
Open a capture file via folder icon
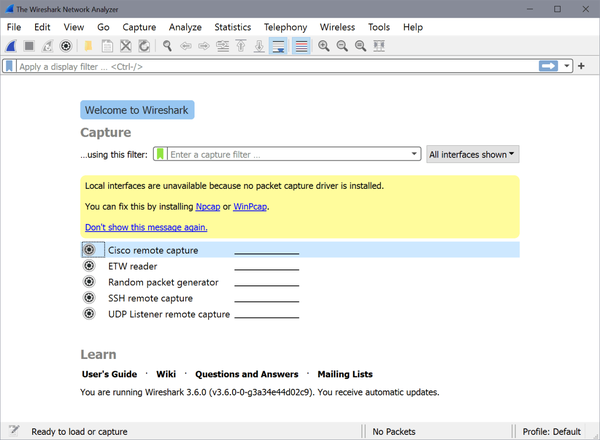coord(88,46)
